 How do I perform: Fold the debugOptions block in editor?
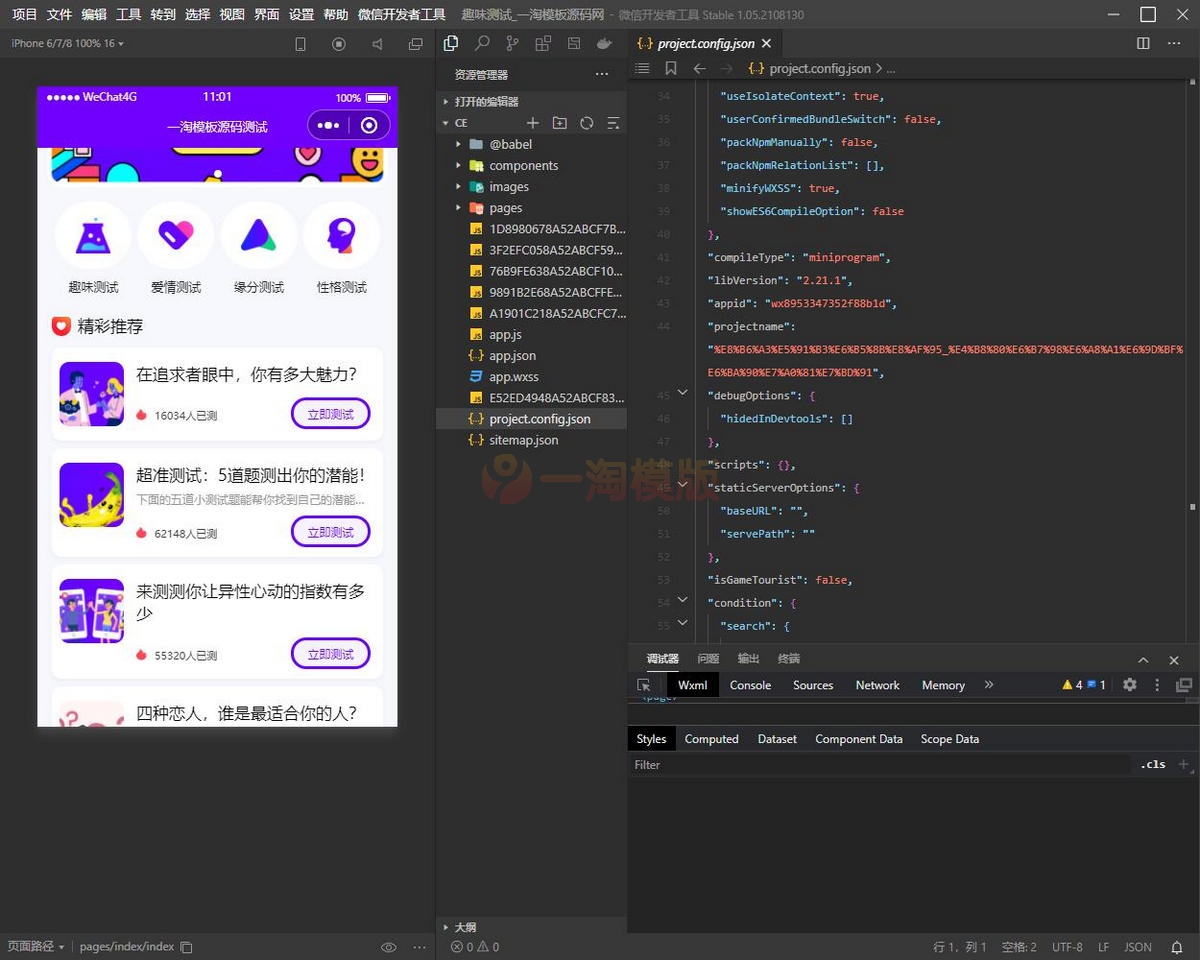pos(683,393)
